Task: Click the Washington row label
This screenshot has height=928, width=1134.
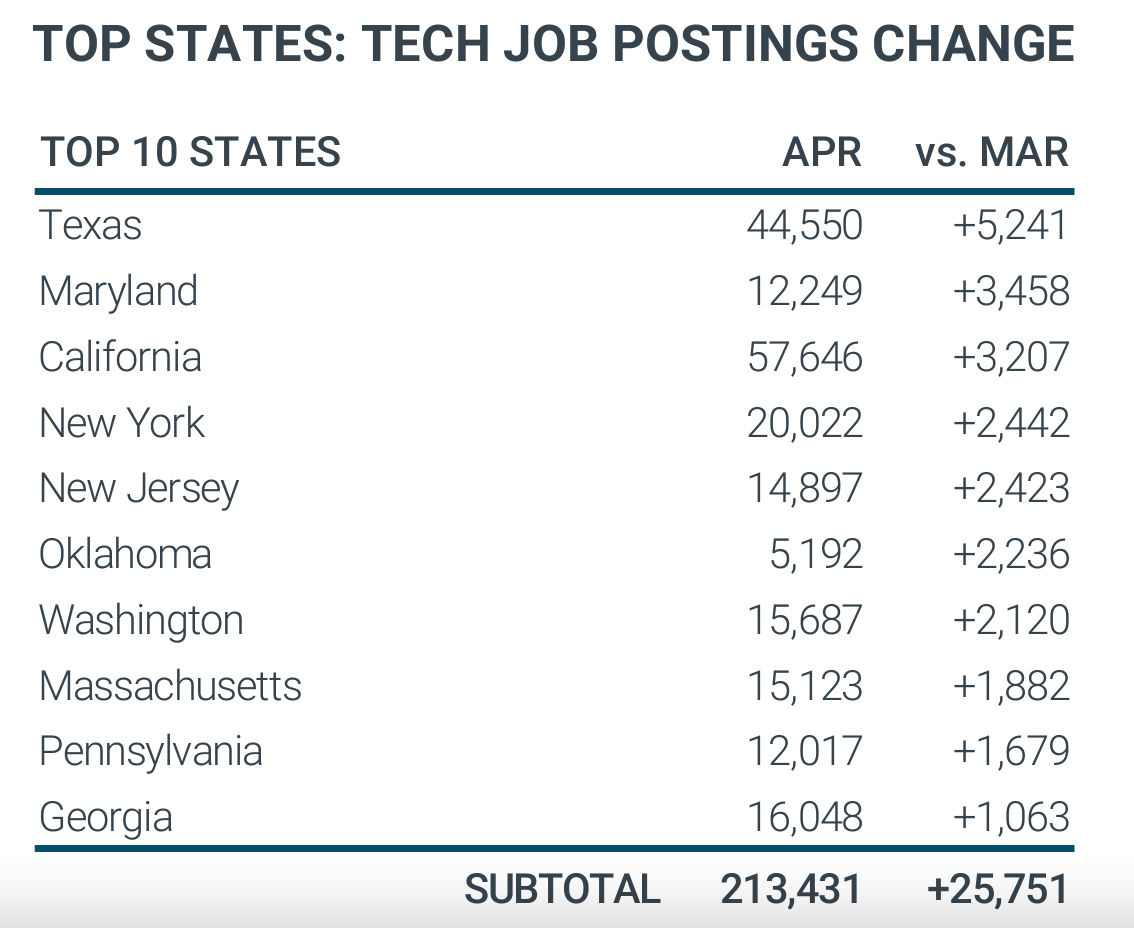Action: click(x=141, y=621)
